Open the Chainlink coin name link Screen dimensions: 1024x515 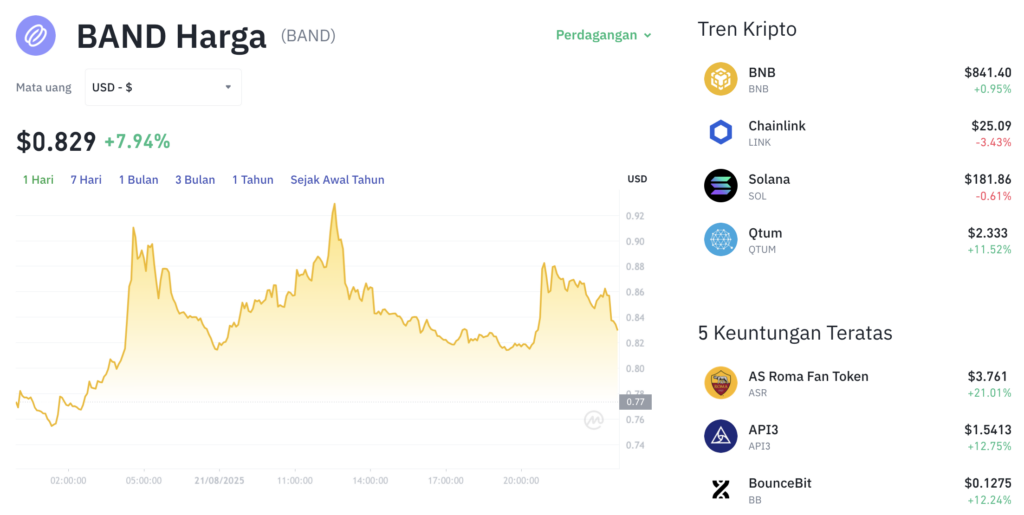point(777,126)
